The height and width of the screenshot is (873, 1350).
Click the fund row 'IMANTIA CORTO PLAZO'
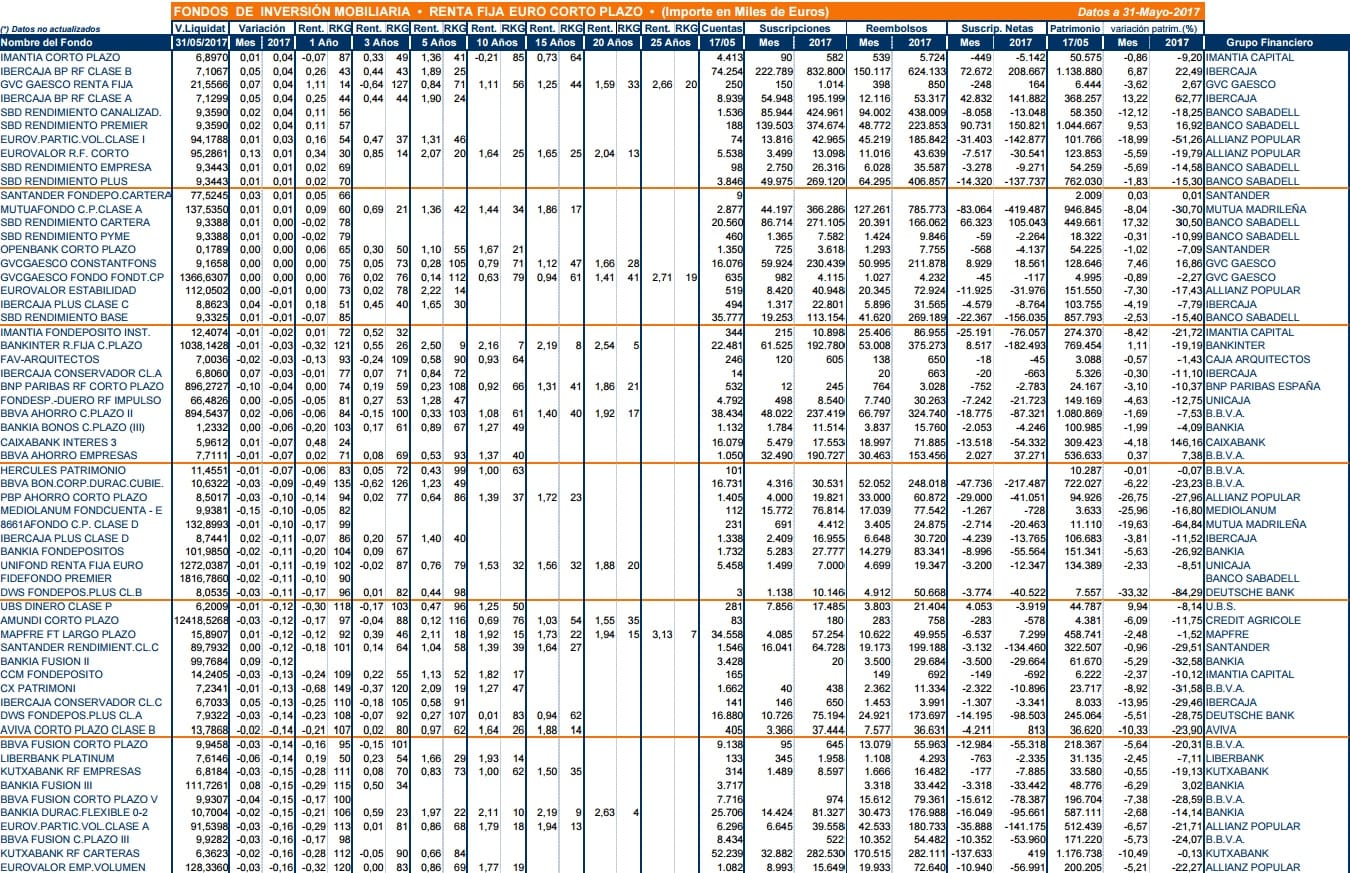[x=675, y=58]
